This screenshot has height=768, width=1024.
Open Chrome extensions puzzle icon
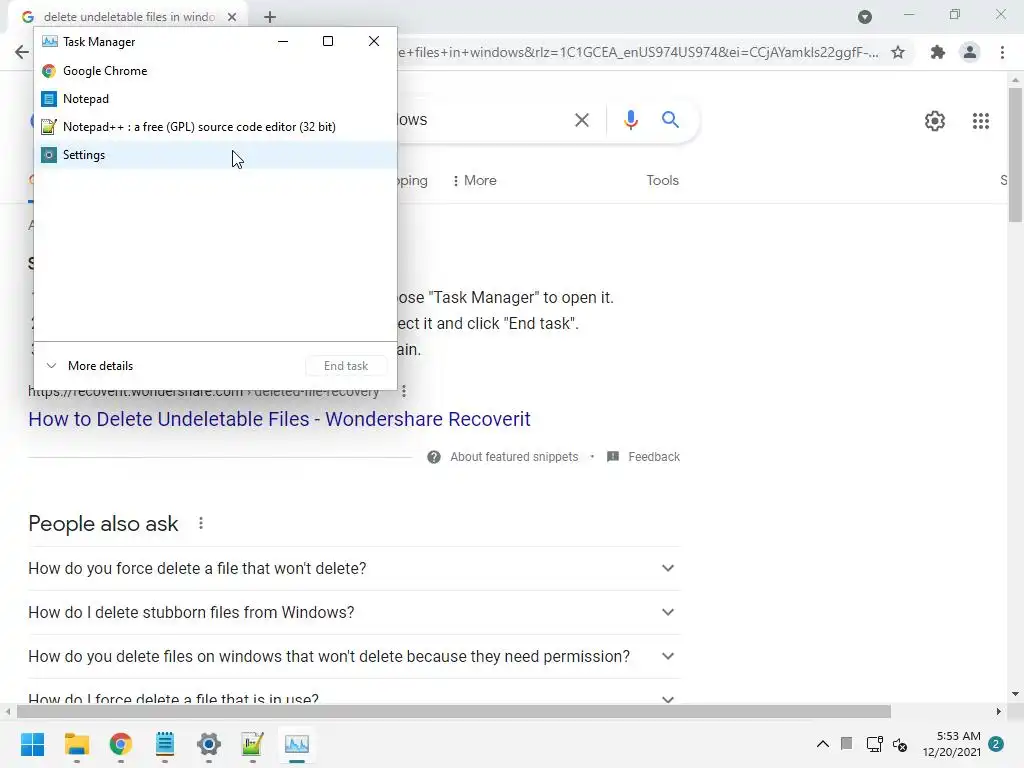938,52
